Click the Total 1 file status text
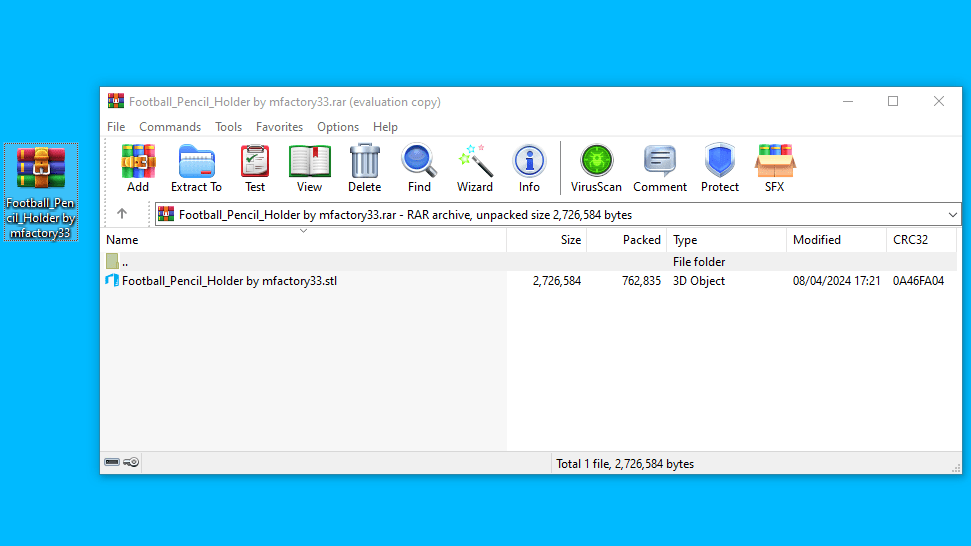Screen dimensions: 971x546 click(x=625, y=464)
